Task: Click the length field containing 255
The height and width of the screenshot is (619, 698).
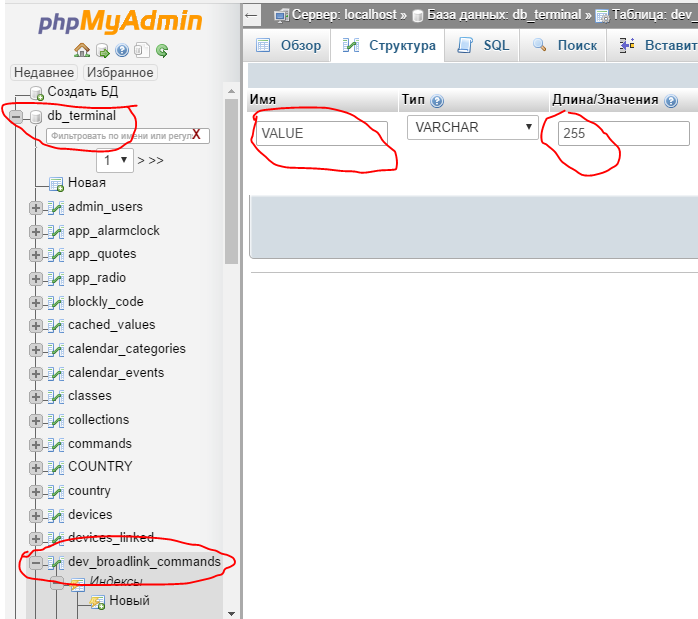Action: coord(624,134)
